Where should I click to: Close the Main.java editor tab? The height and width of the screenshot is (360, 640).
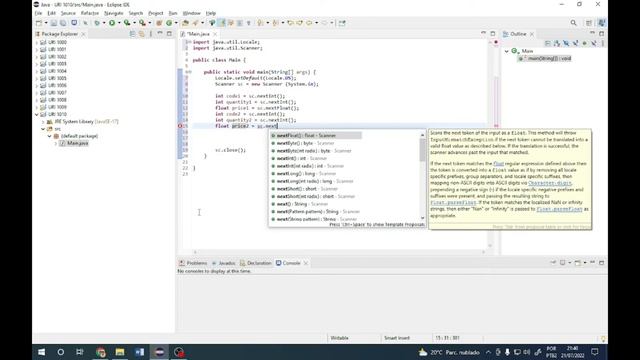click(215, 34)
